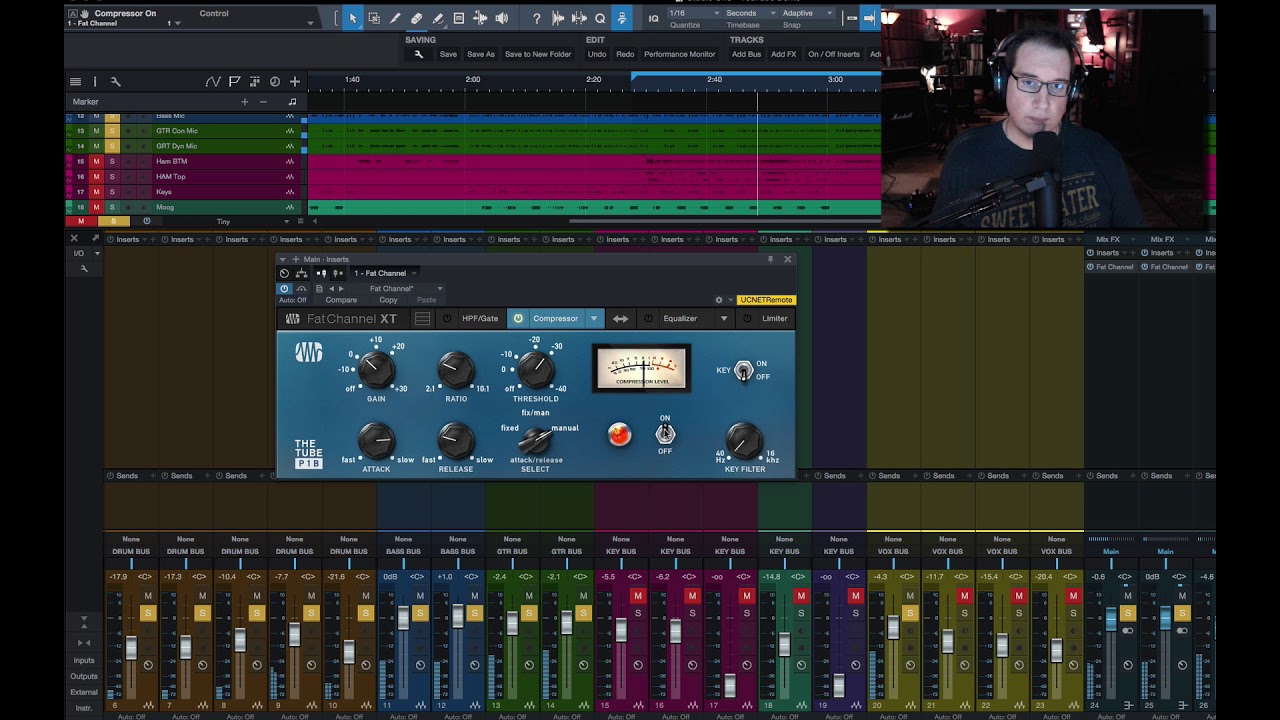Viewport: 1280px width, 720px height.
Task: Open the Performance Monitor
Action: point(680,54)
